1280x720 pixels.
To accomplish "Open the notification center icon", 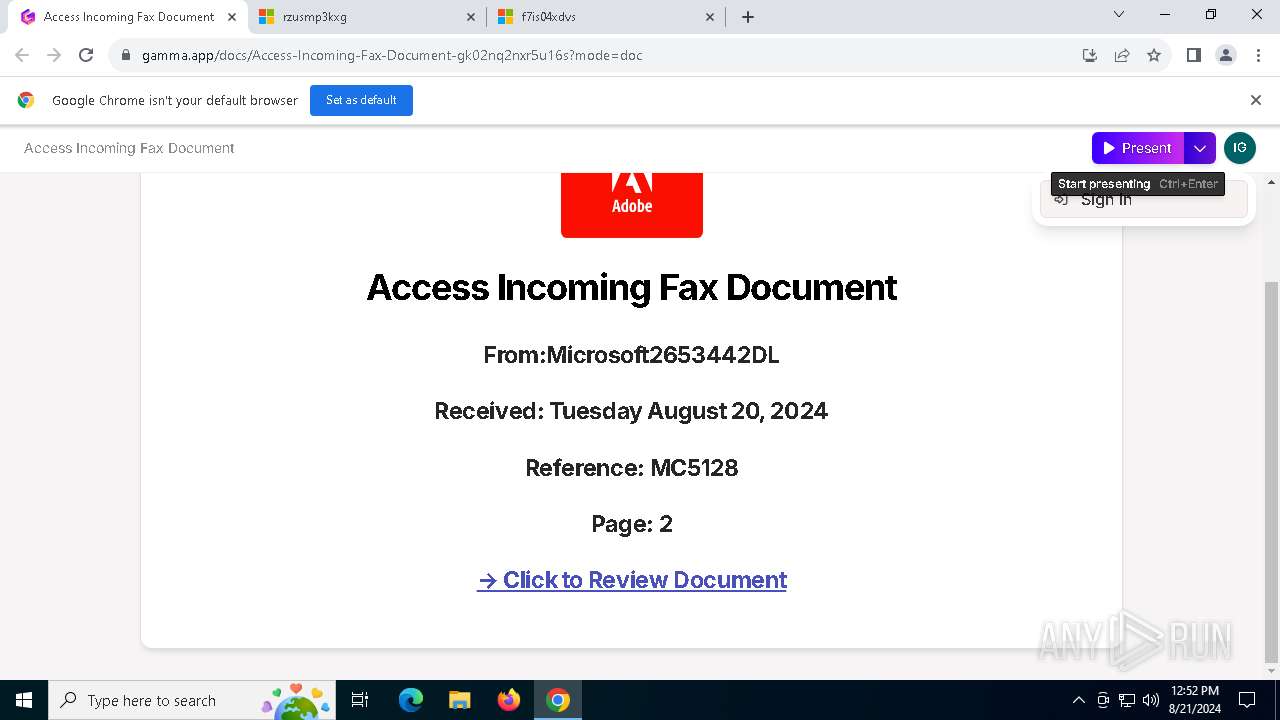I will [x=1247, y=700].
